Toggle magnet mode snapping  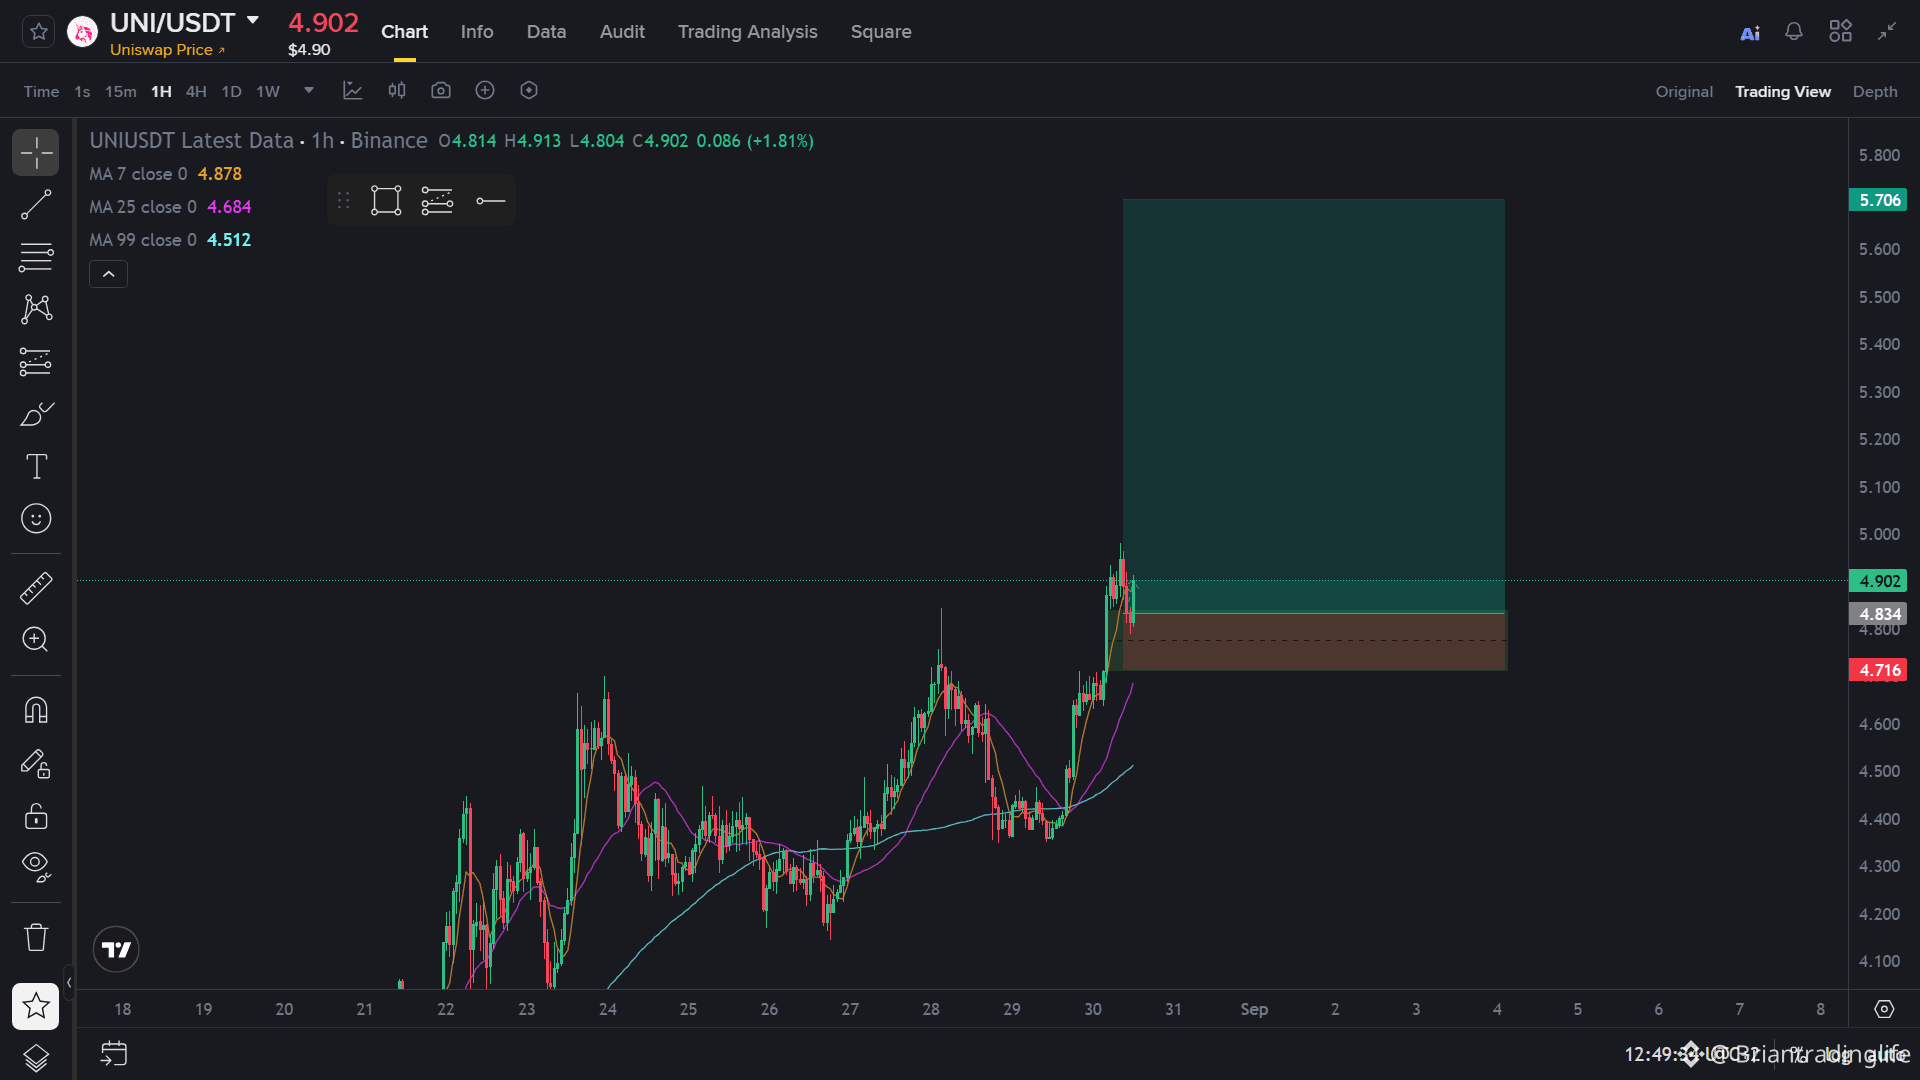pyautogui.click(x=36, y=711)
